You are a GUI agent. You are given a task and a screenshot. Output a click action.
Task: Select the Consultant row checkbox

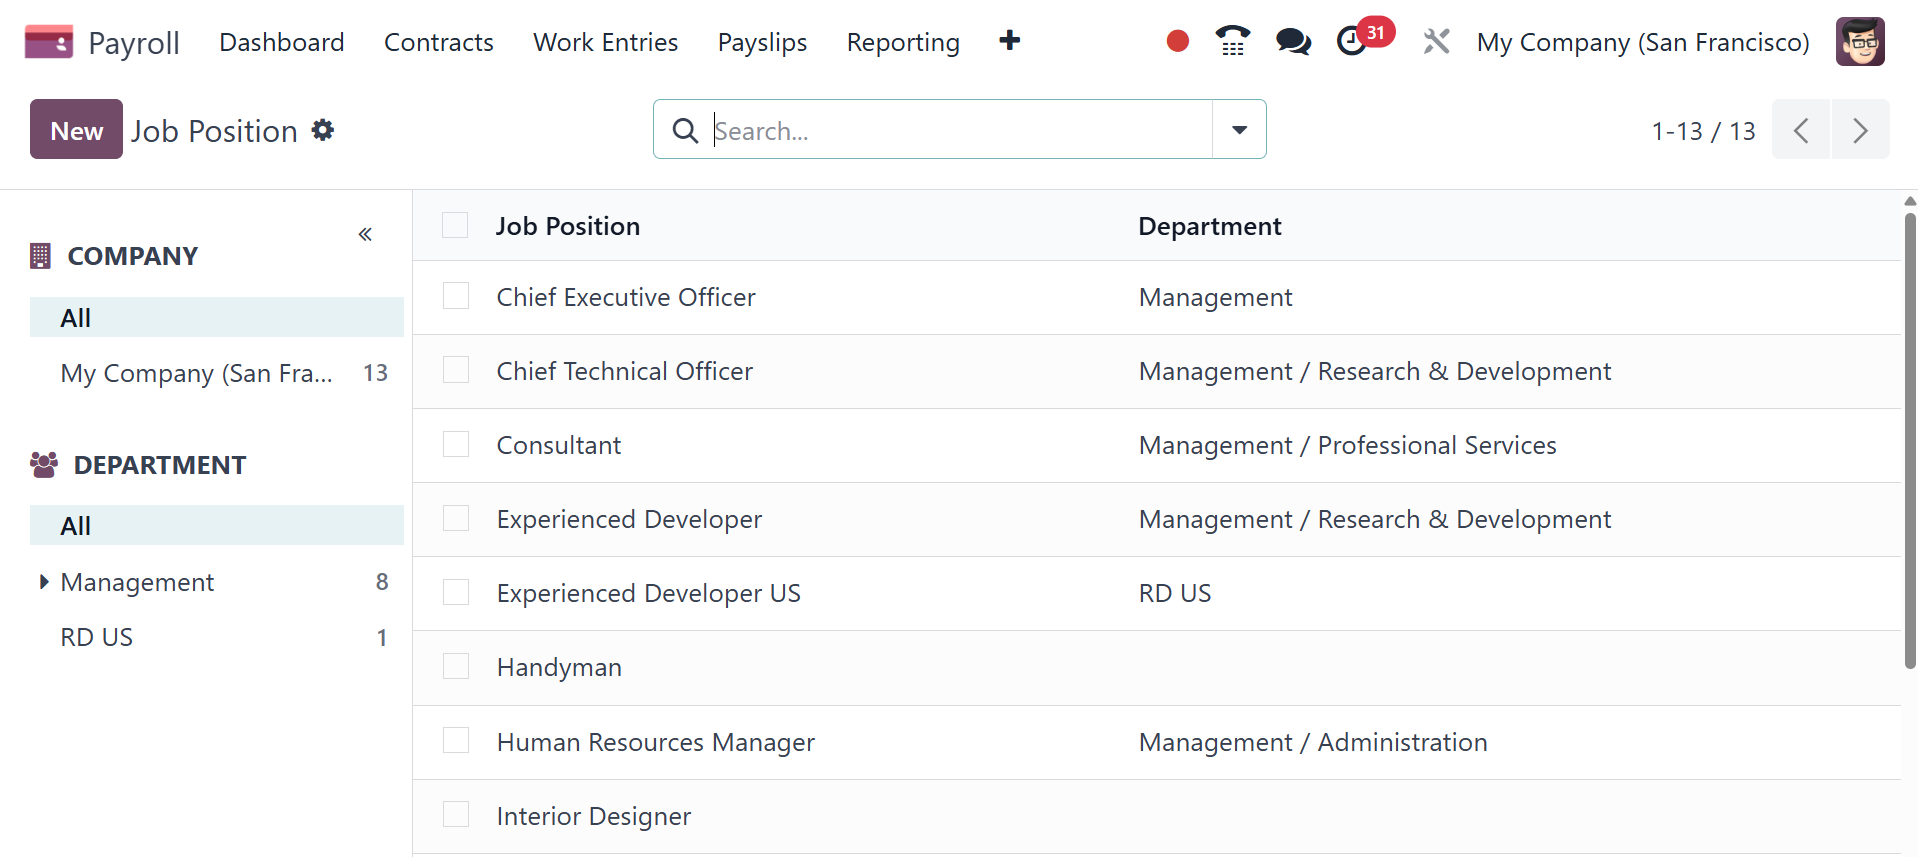(x=456, y=444)
